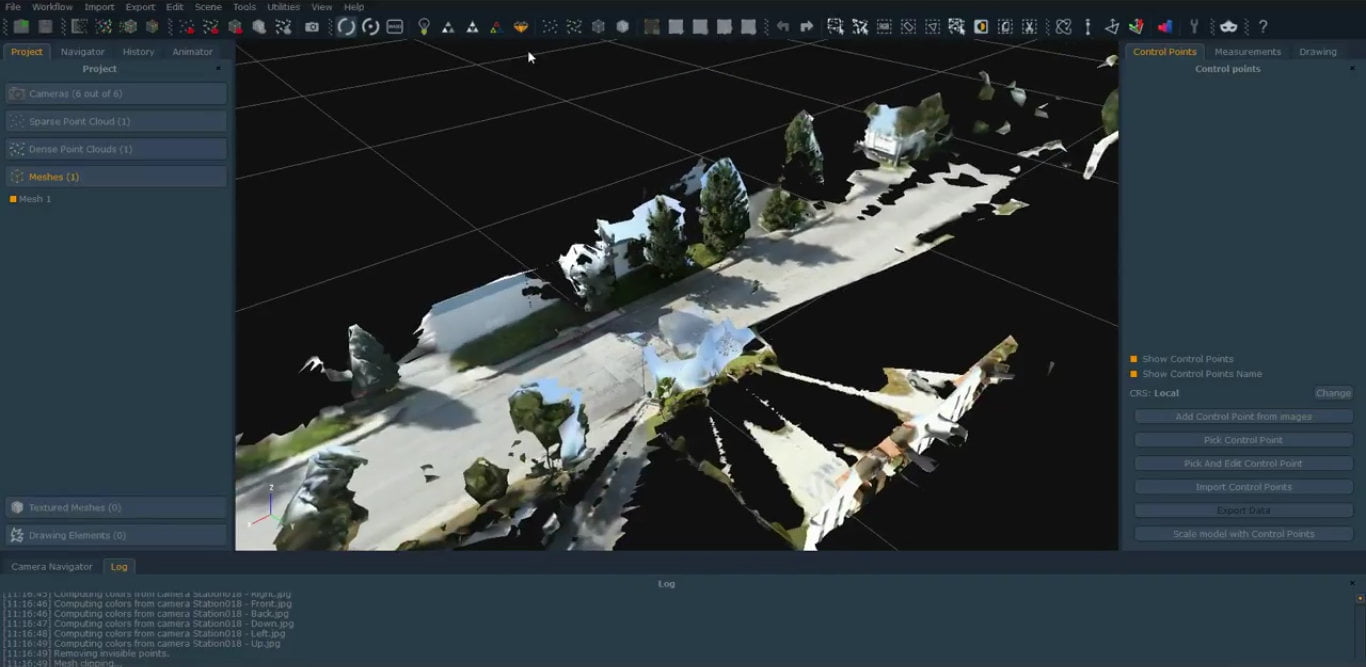Expand the Textured Meshes section
Viewport: 1366px width, 667px height.
coord(115,507)
